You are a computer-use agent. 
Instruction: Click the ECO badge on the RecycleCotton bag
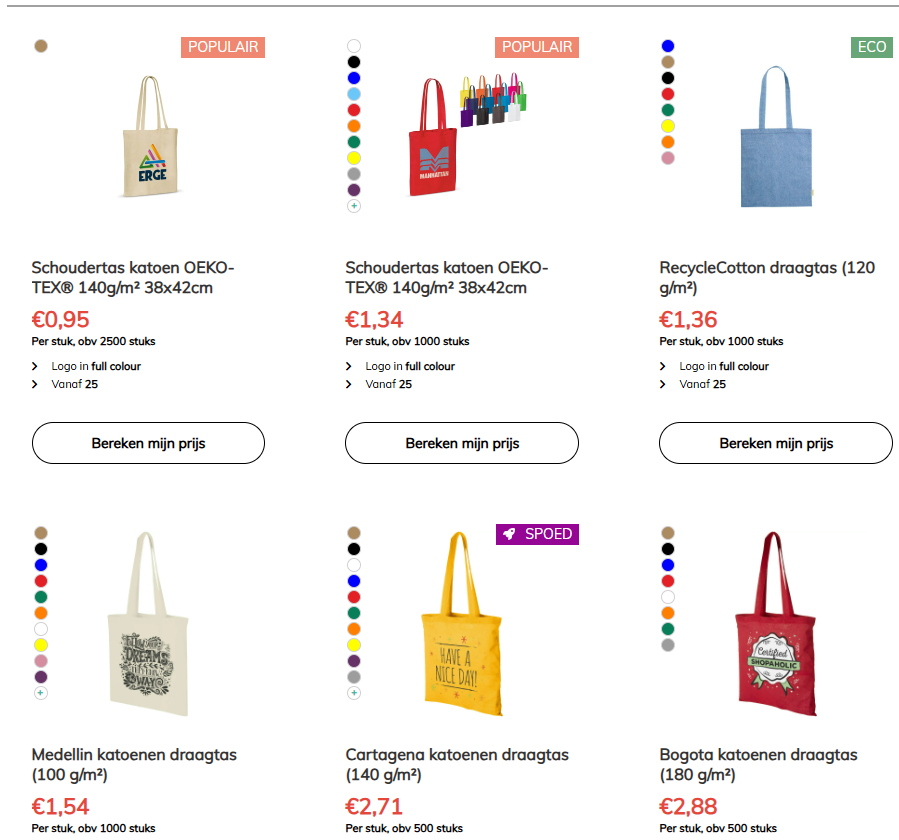pos(872,47)
